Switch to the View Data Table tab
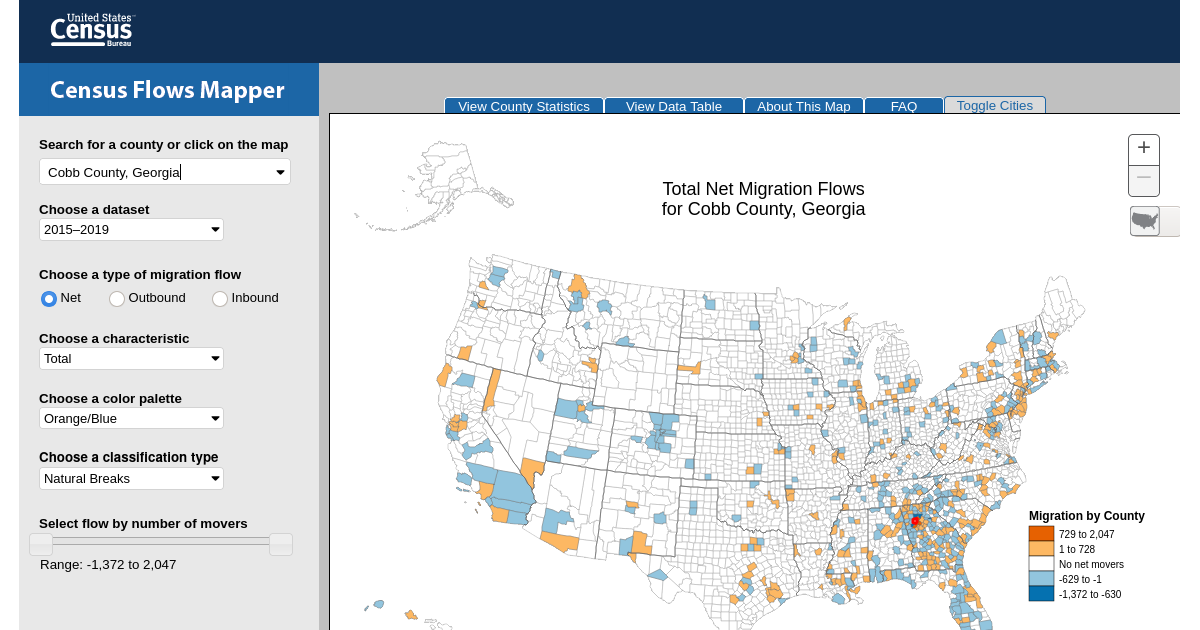The width and height of the screenshot is (1200, 630). tap(673, 106)
